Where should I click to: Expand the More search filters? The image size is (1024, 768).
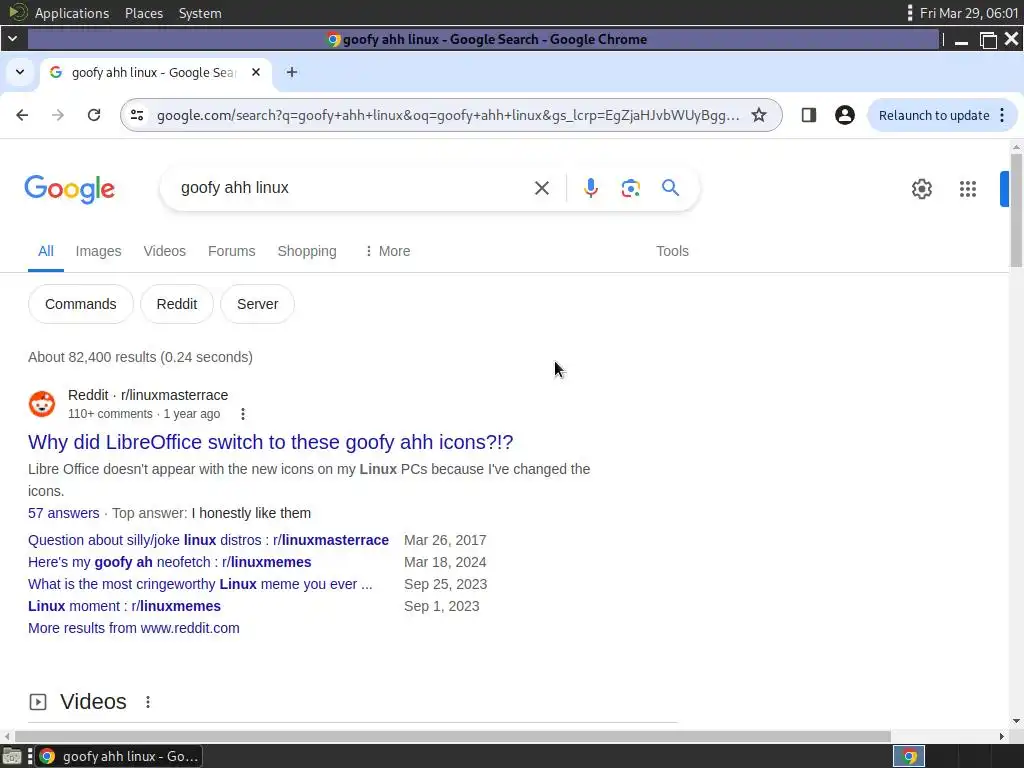pos(387,251)
